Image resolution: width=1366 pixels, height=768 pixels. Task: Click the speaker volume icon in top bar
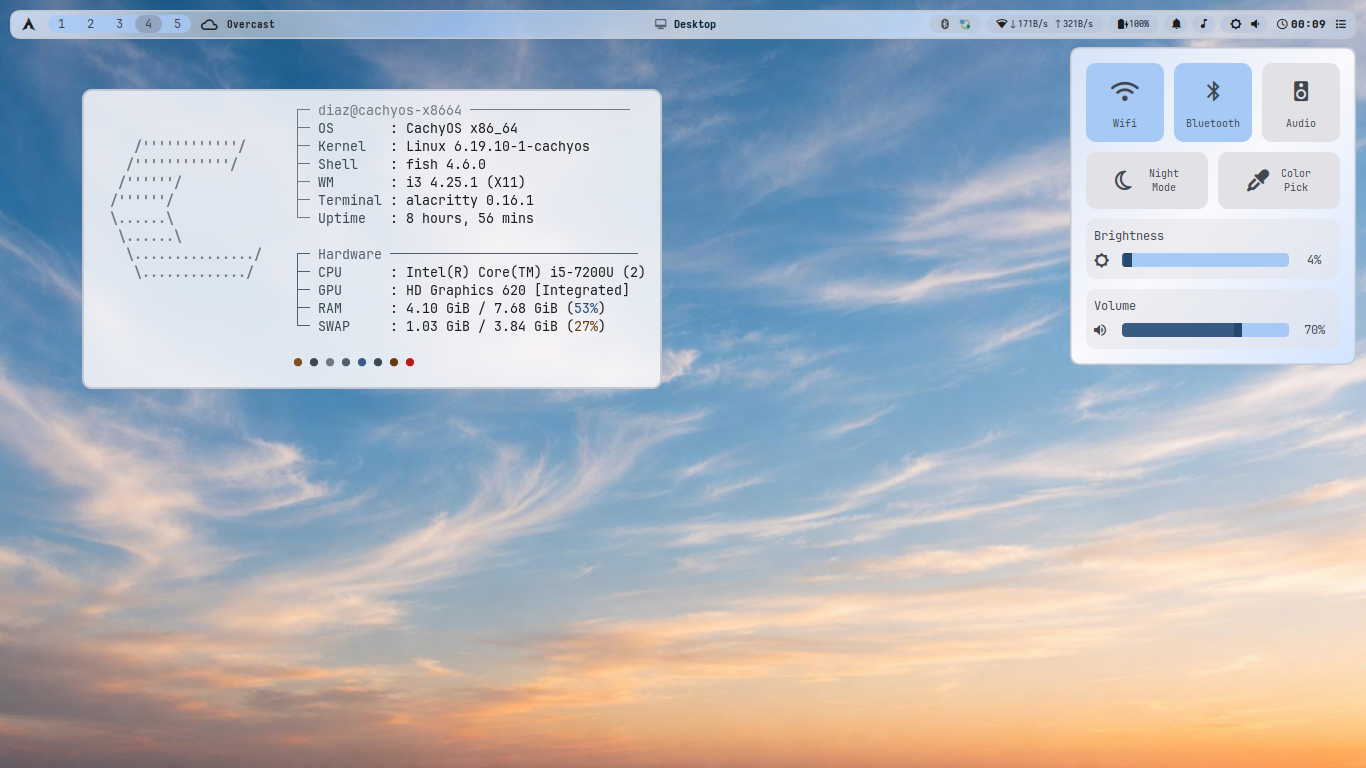tap(1256, 24)
